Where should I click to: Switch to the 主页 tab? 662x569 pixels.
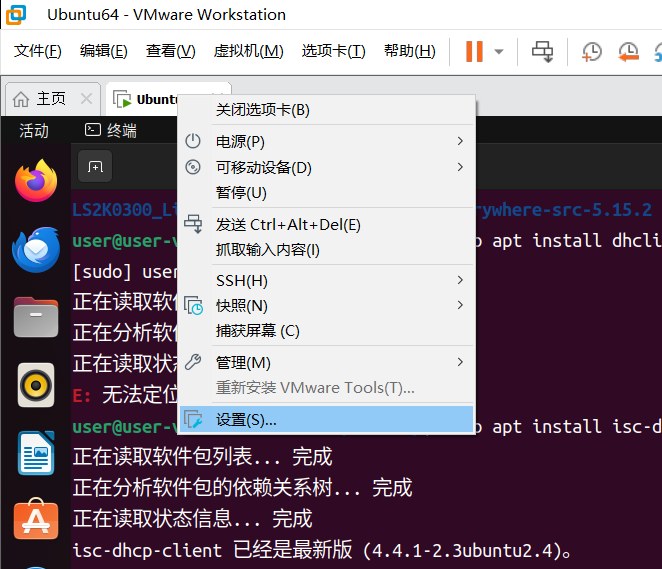[51, 99]
